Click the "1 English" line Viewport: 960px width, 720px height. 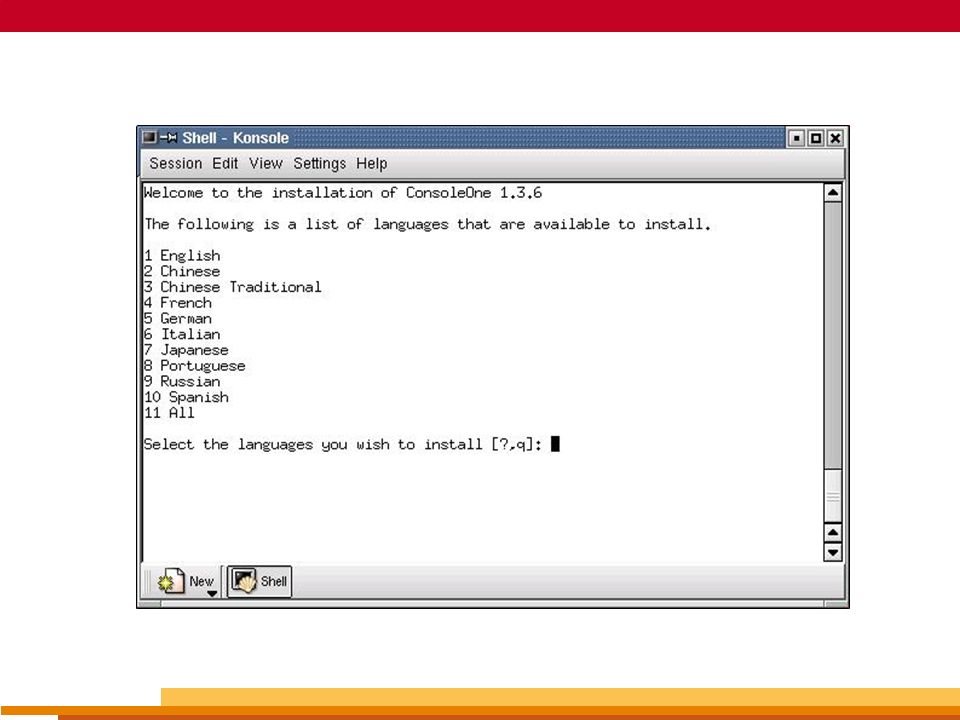tap(182, 256)
